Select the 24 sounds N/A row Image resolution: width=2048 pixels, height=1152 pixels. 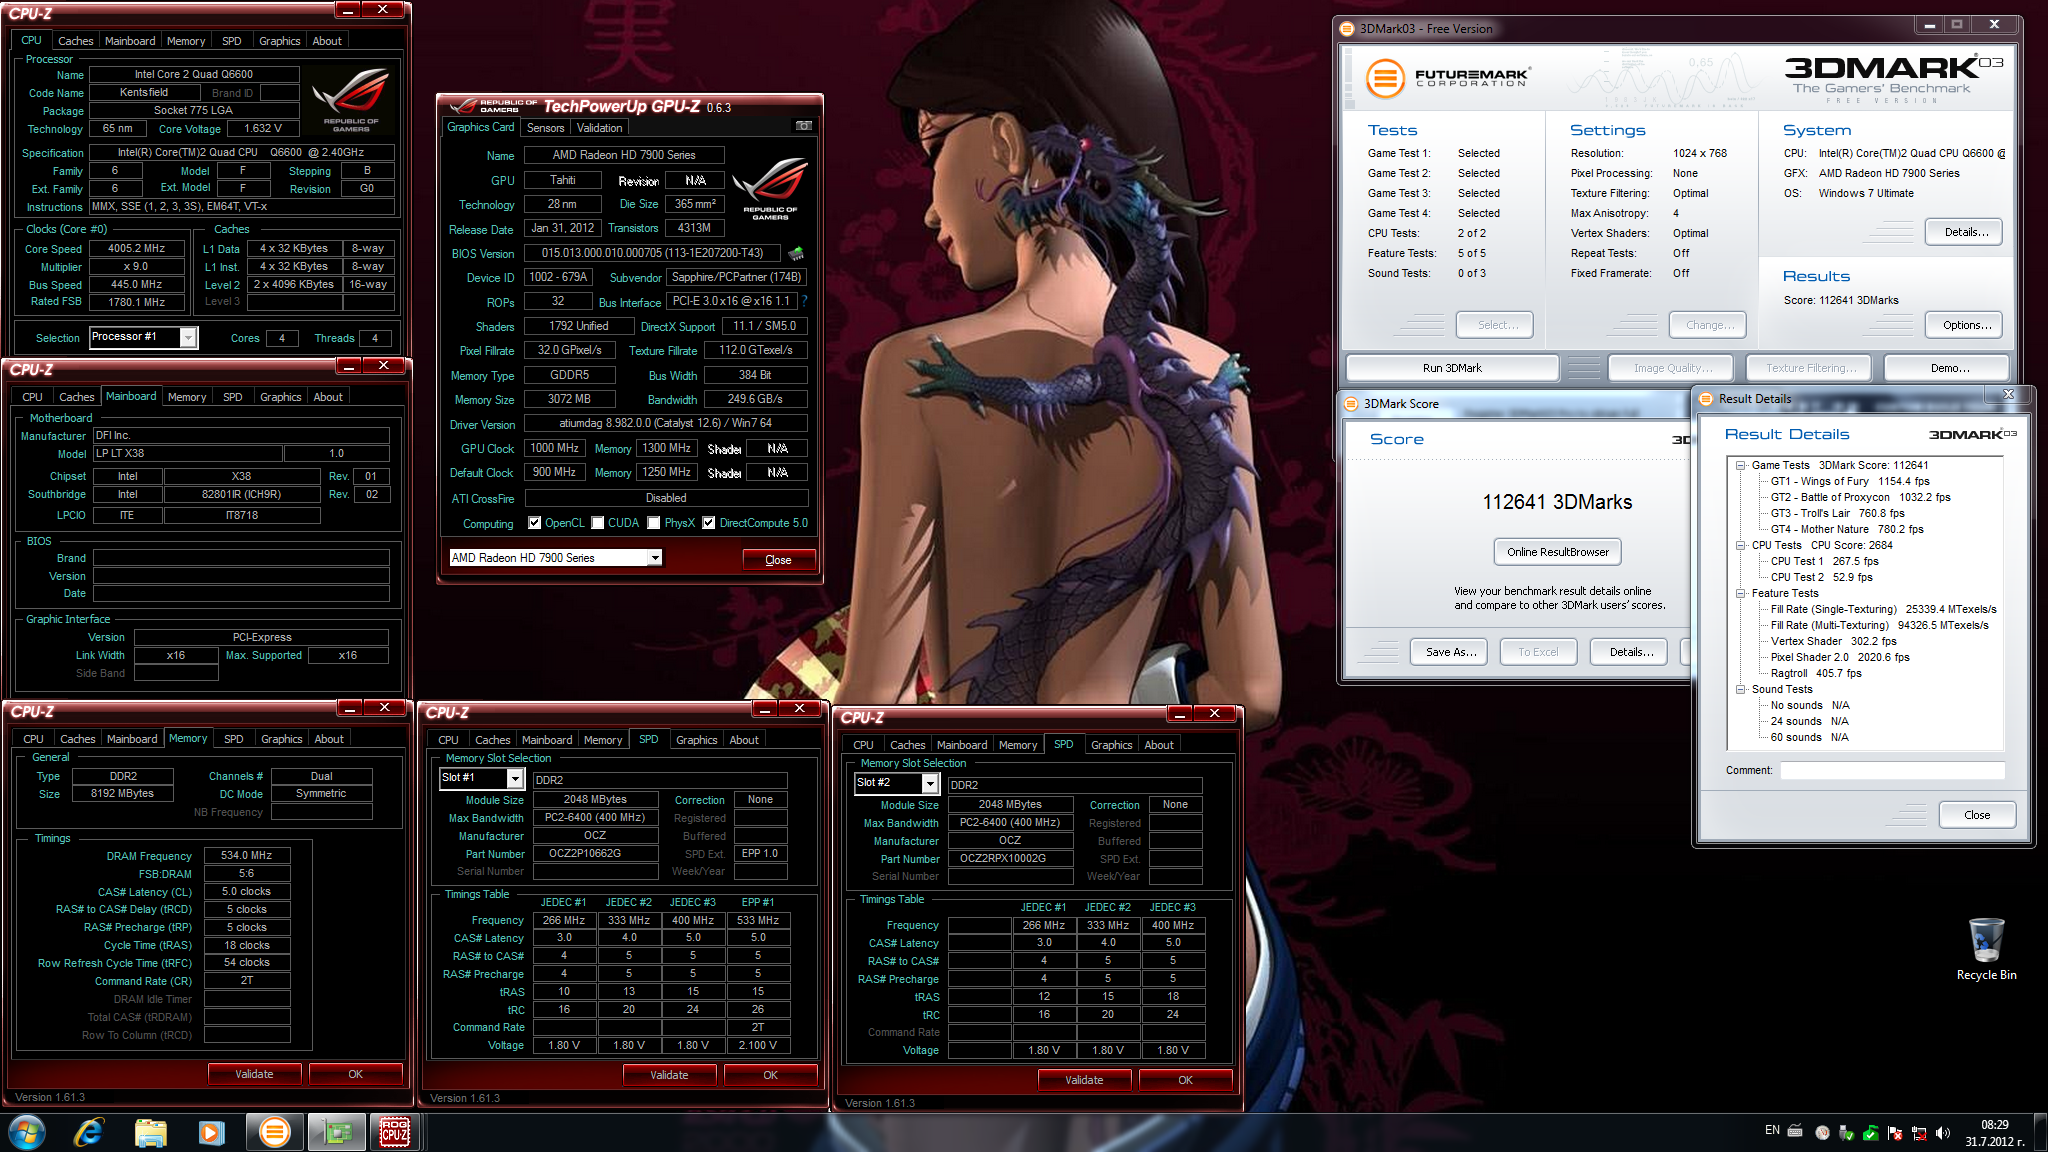(1810, 721)
